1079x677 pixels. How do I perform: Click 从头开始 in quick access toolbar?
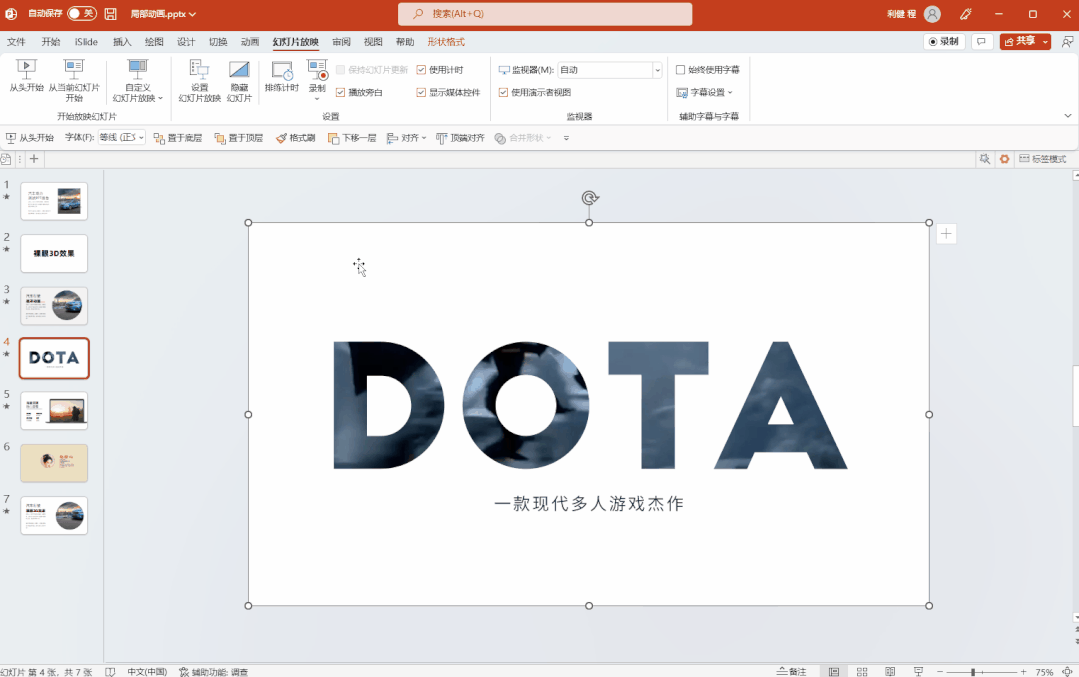point(30,138)
